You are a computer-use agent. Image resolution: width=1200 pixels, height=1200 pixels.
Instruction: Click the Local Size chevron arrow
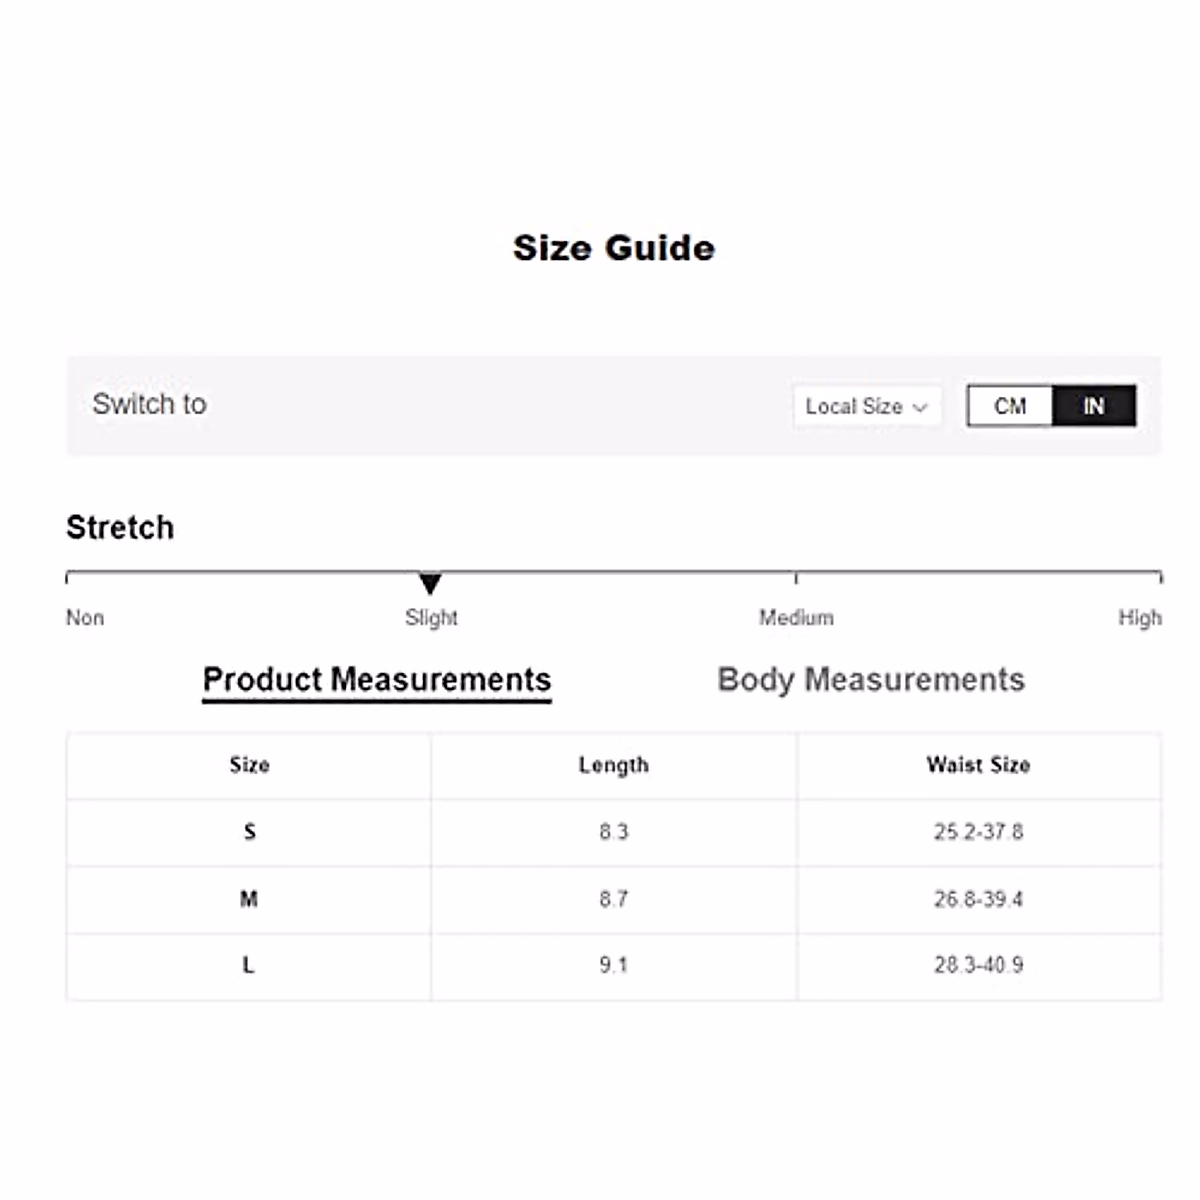921,407
